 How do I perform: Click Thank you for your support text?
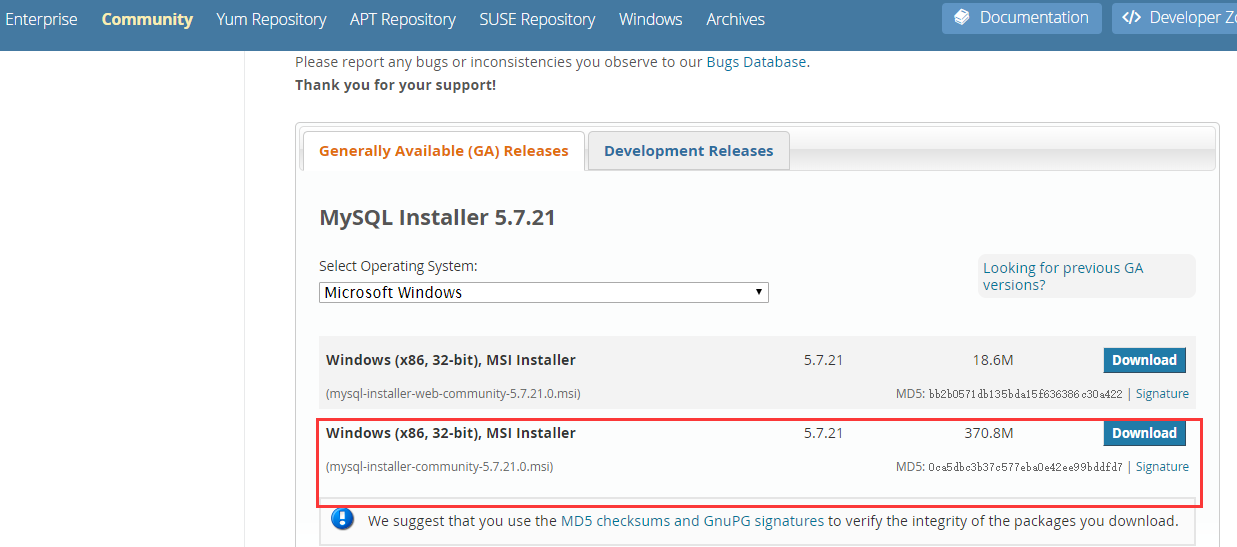(395, 85)
